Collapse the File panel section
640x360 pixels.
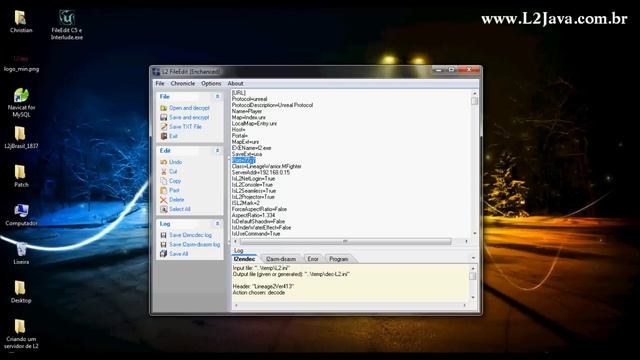coord(218,97)
